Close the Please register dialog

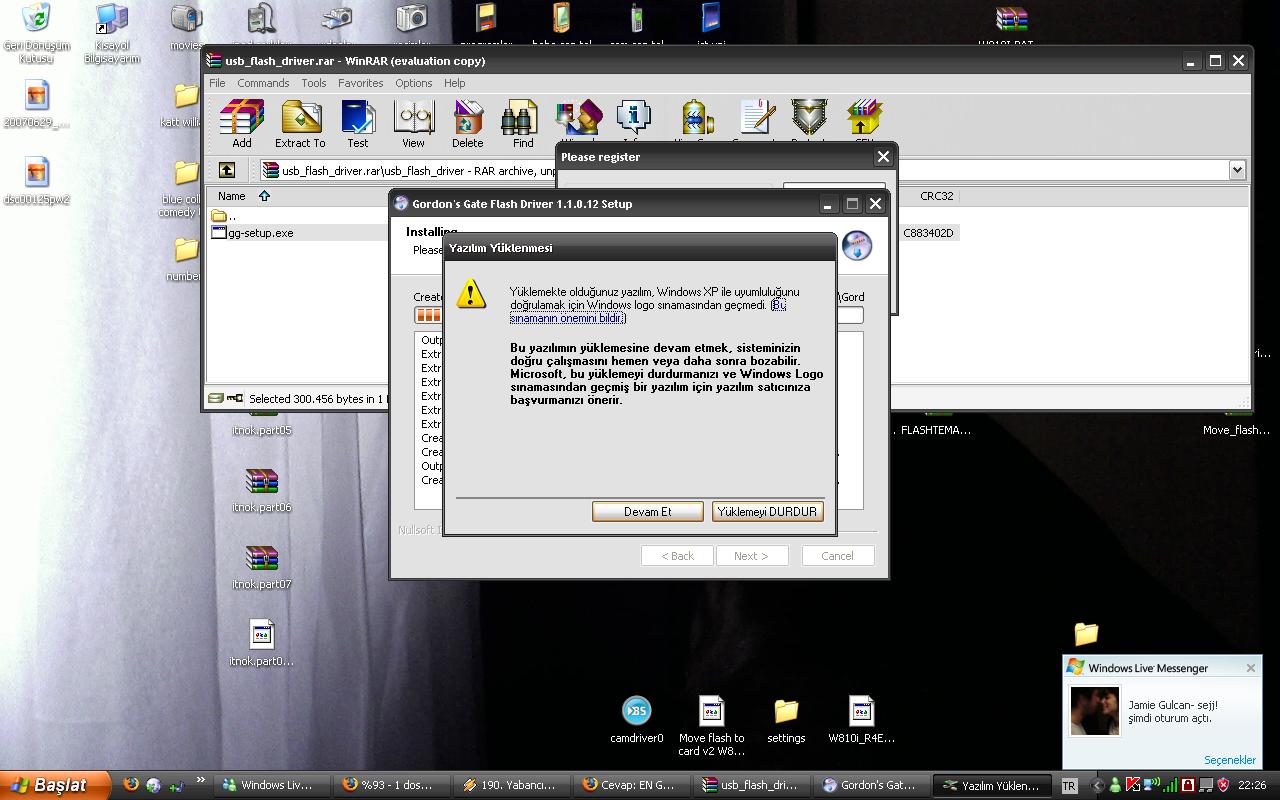click(x=883, y=157)
